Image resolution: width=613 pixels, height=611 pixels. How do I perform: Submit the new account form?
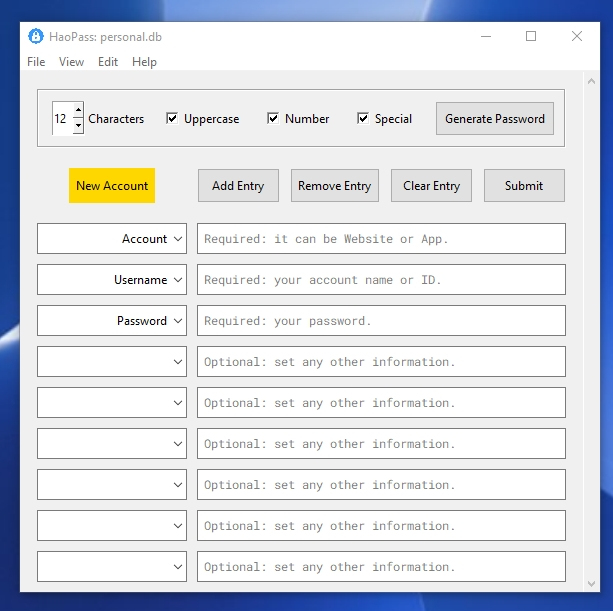click(x=524, y=186)
